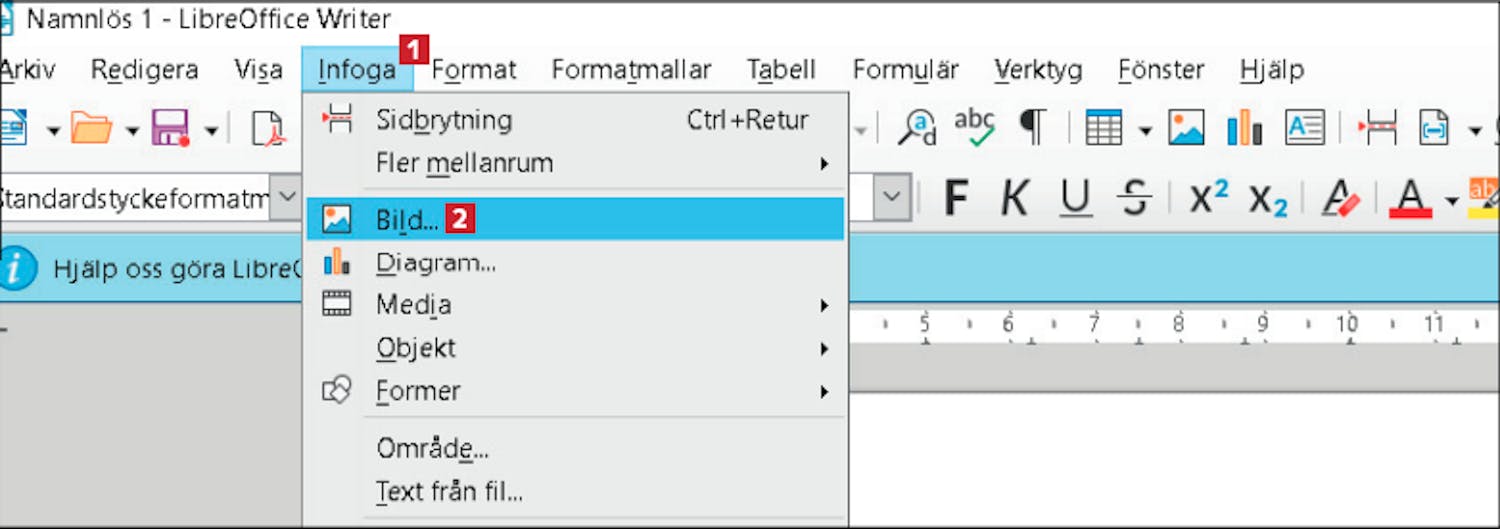The height and width of the screenshot is (529, 1500).
Task: Click the Insert Text Box icon
Action: pos(1305,128)
